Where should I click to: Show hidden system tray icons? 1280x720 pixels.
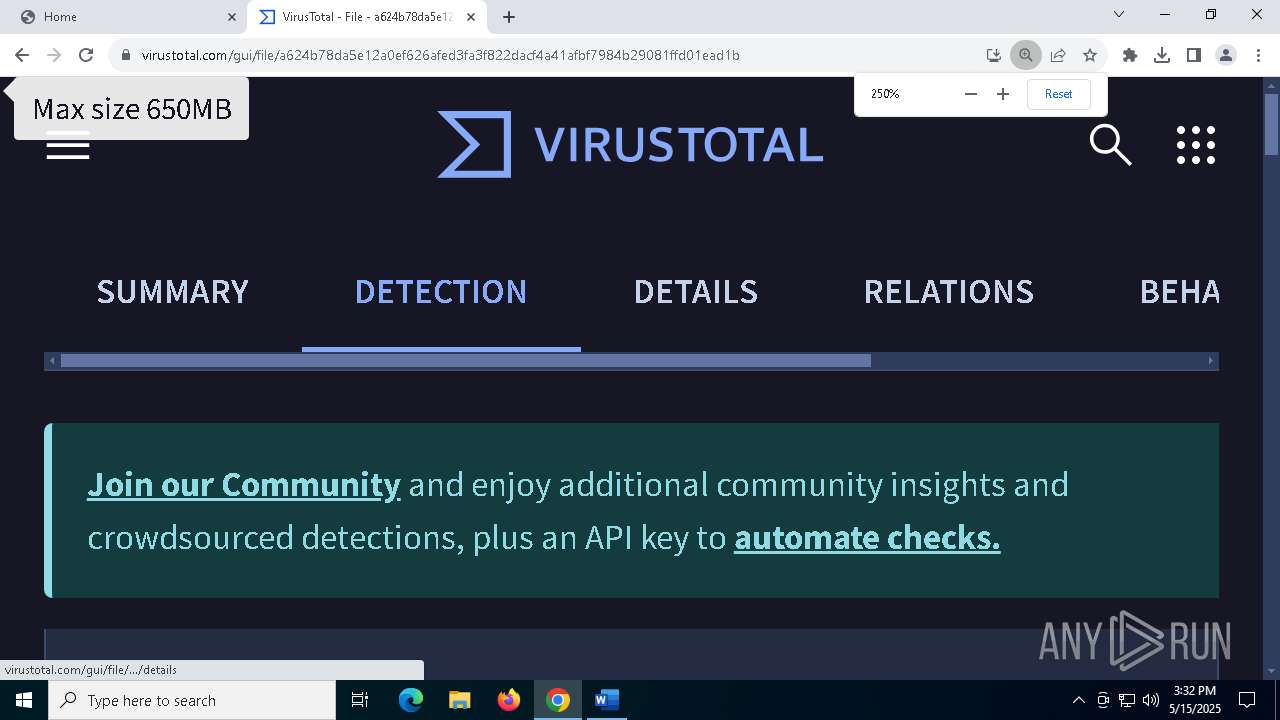(x=1078, y=700)
